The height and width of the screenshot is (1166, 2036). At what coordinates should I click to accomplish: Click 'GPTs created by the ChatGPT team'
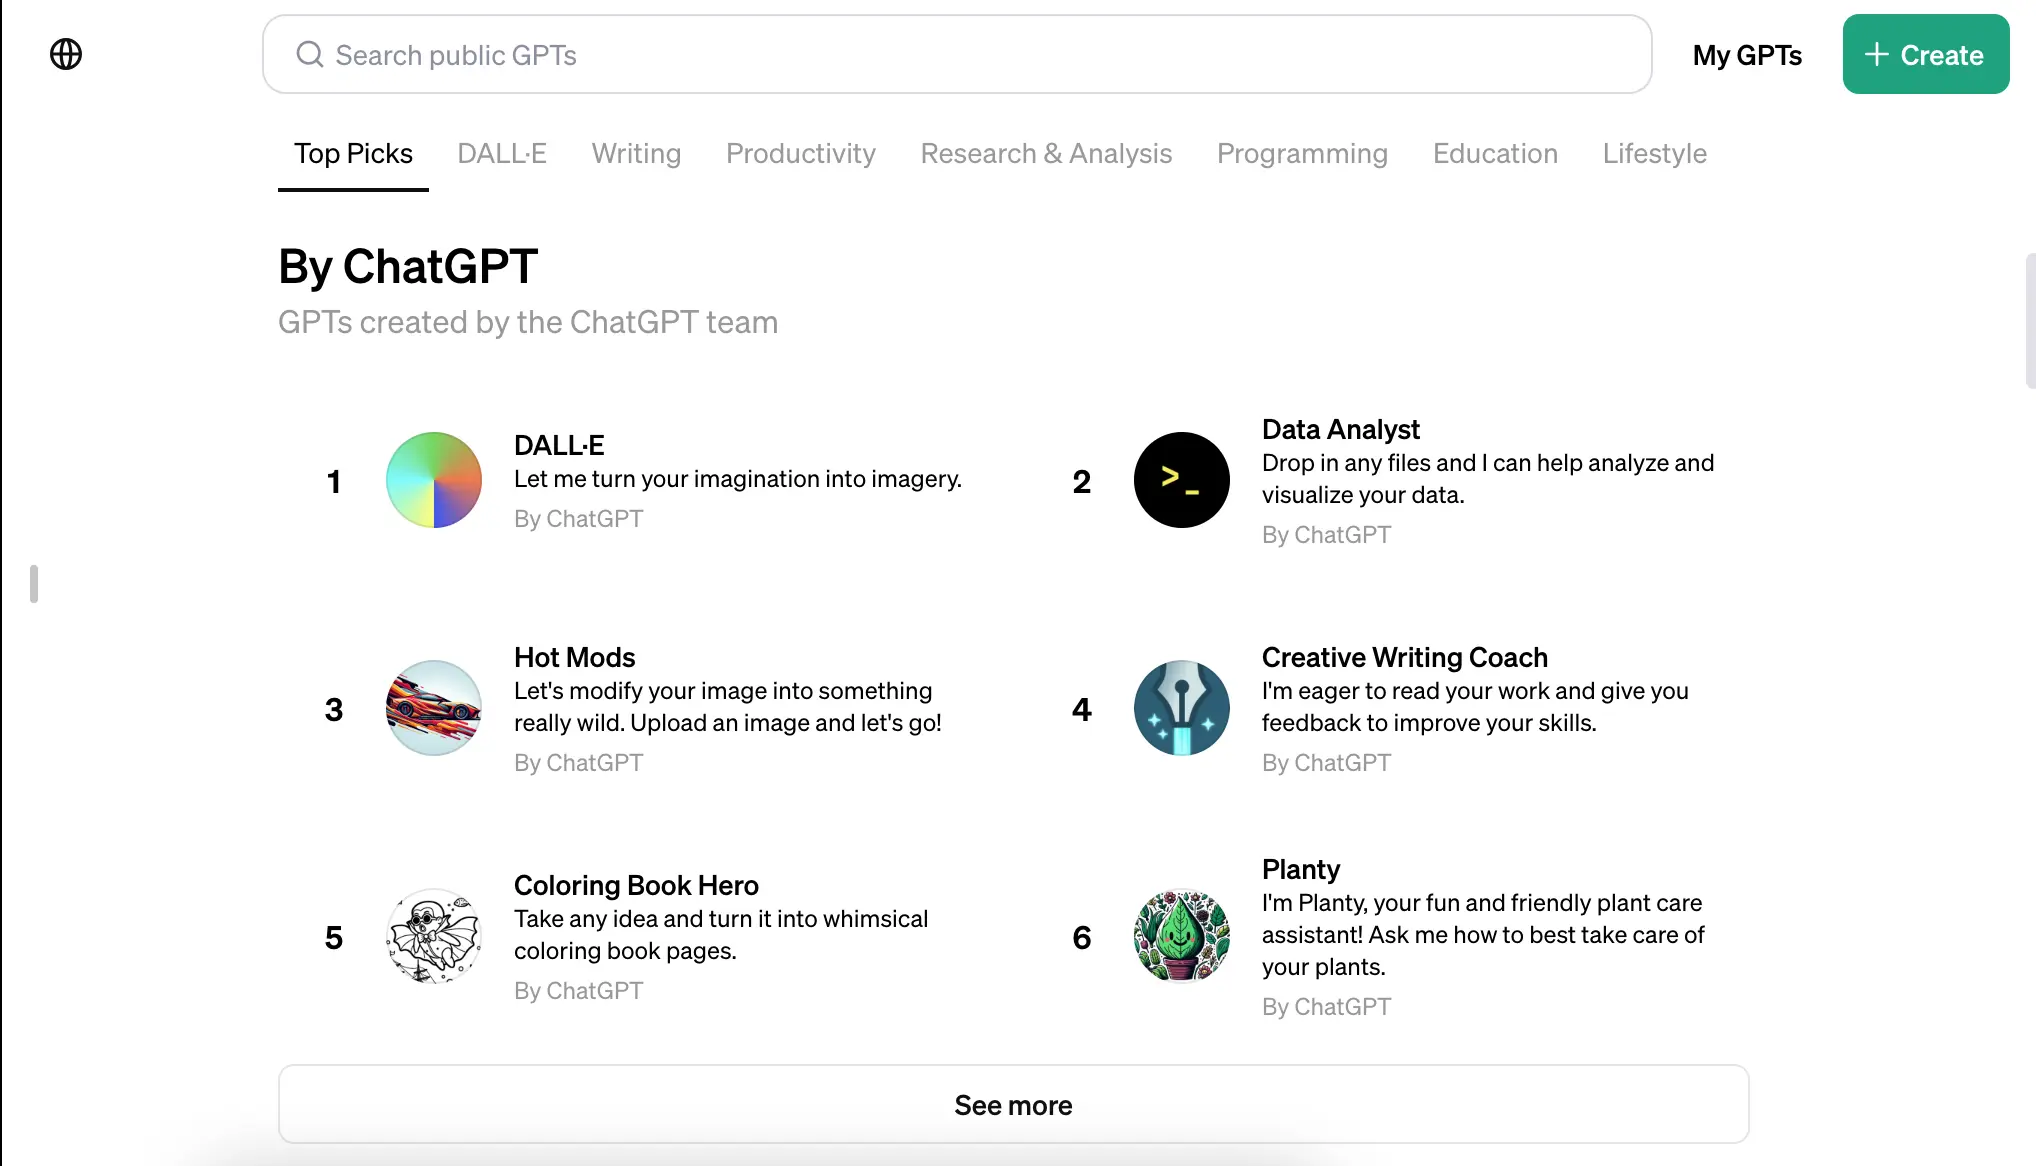pyautogui.click(x=528, y=322)
